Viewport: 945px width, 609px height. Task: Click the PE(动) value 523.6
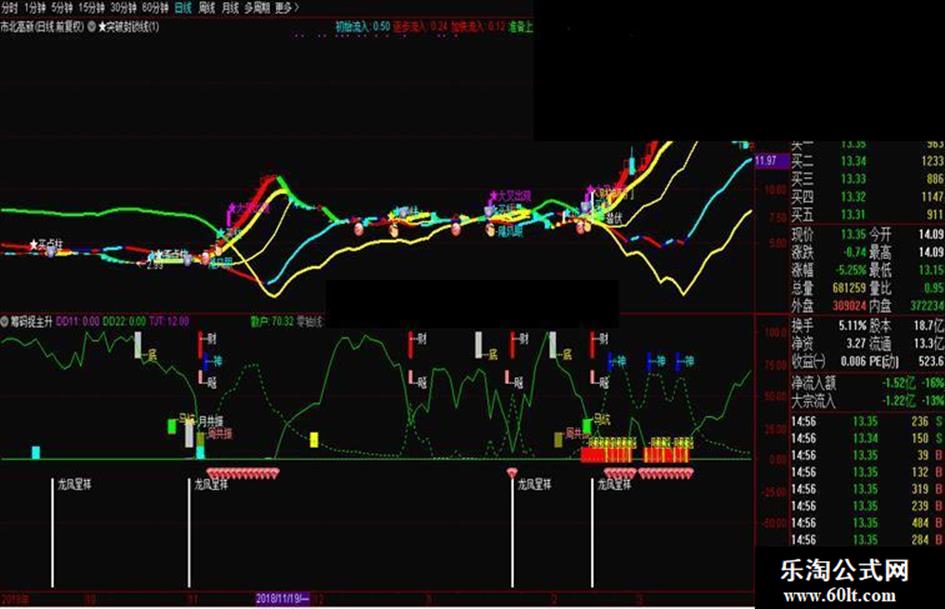pyautogui.click(x=931, y=361)
